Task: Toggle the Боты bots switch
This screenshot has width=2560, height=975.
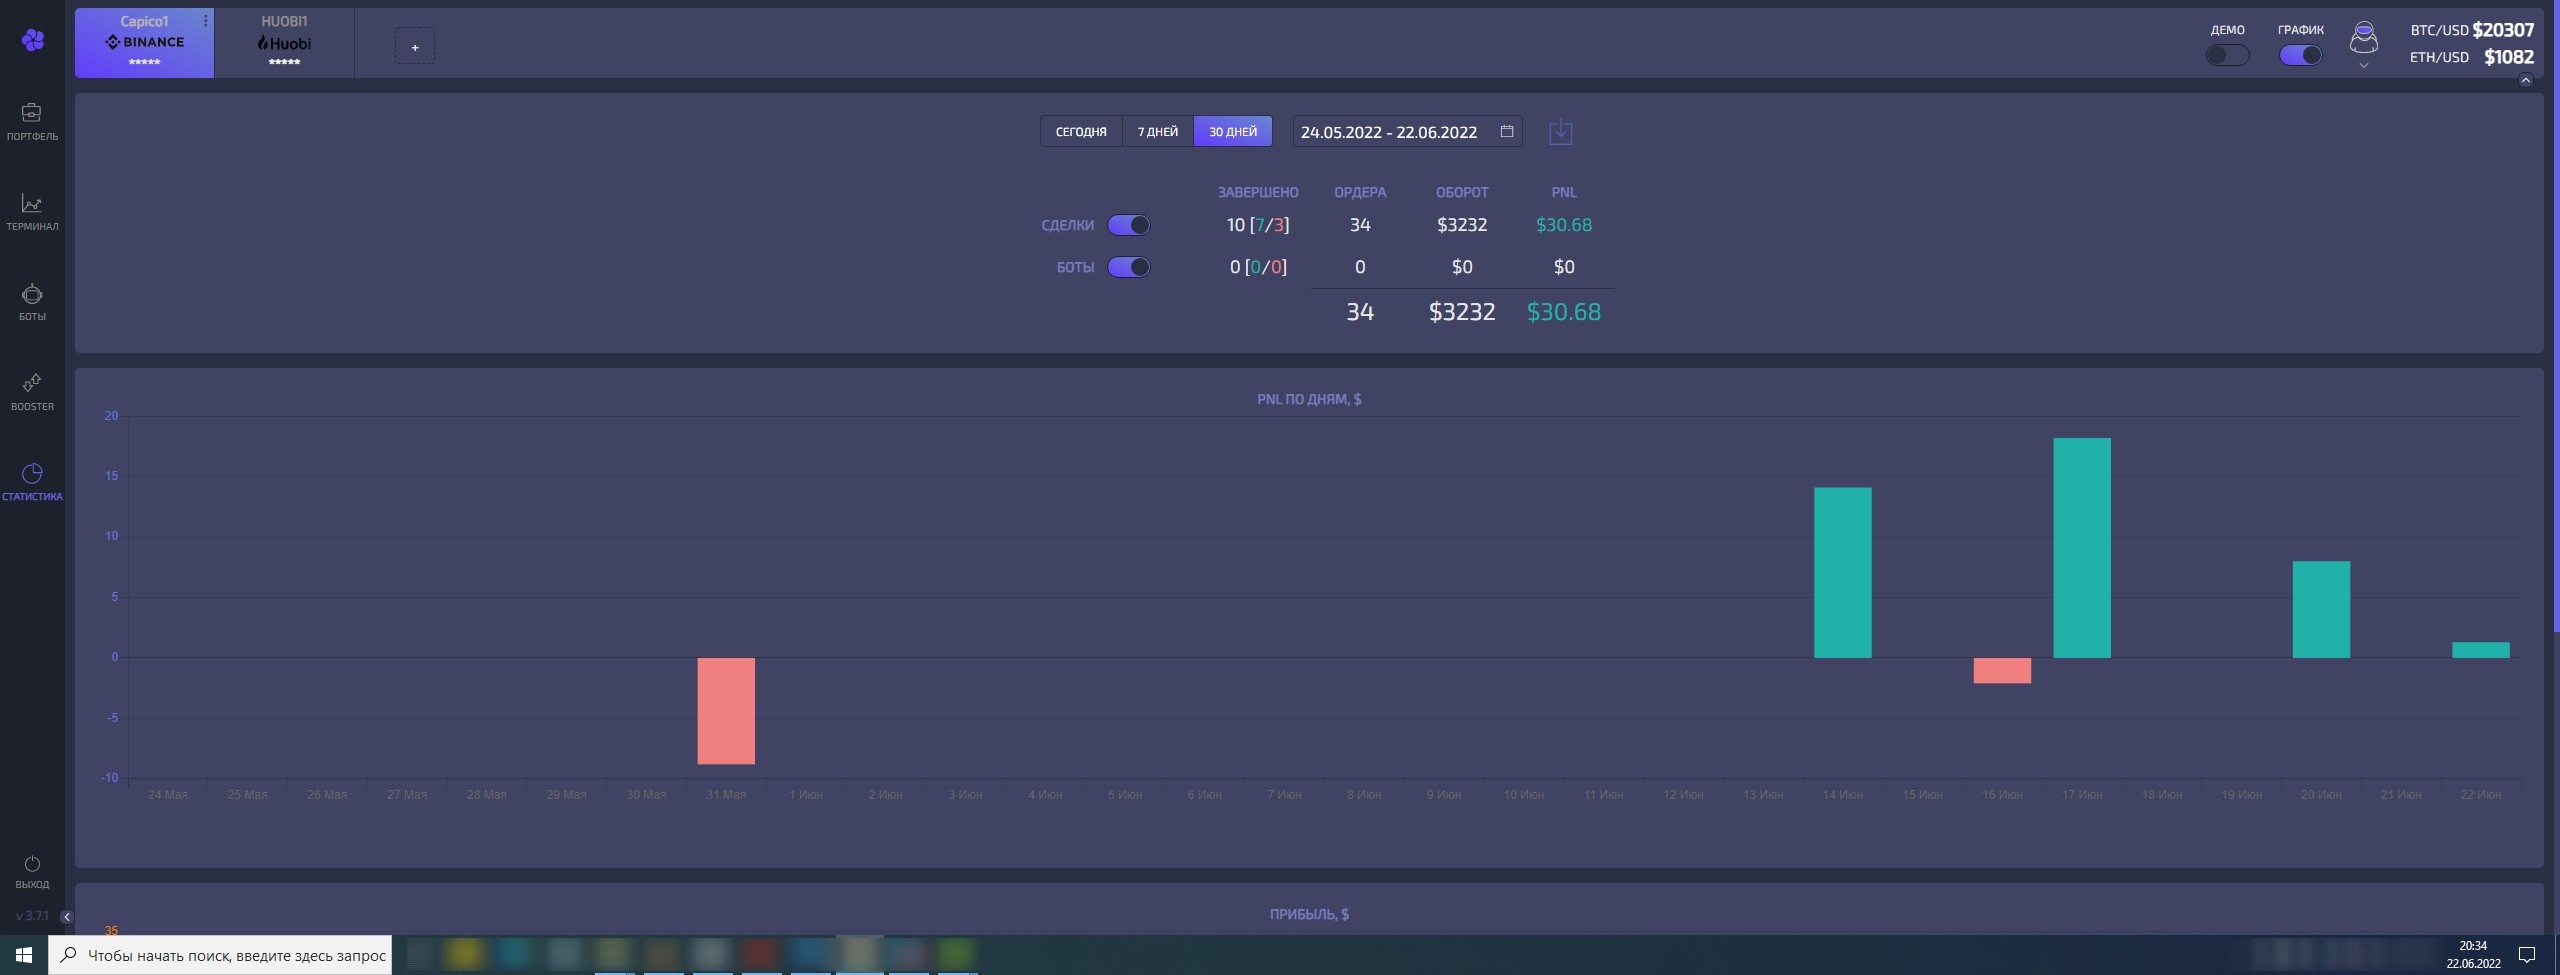Action: pos(1128,267)
